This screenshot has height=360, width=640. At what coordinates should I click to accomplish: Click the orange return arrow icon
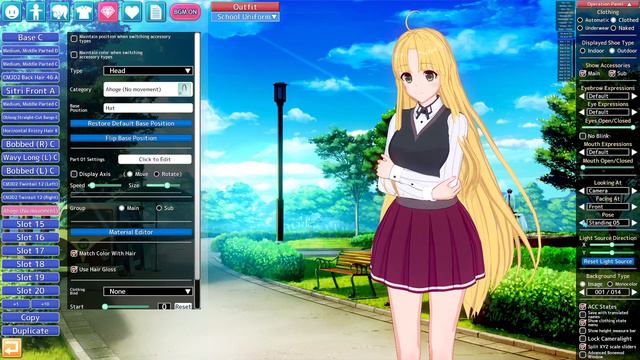coord(11,348)
